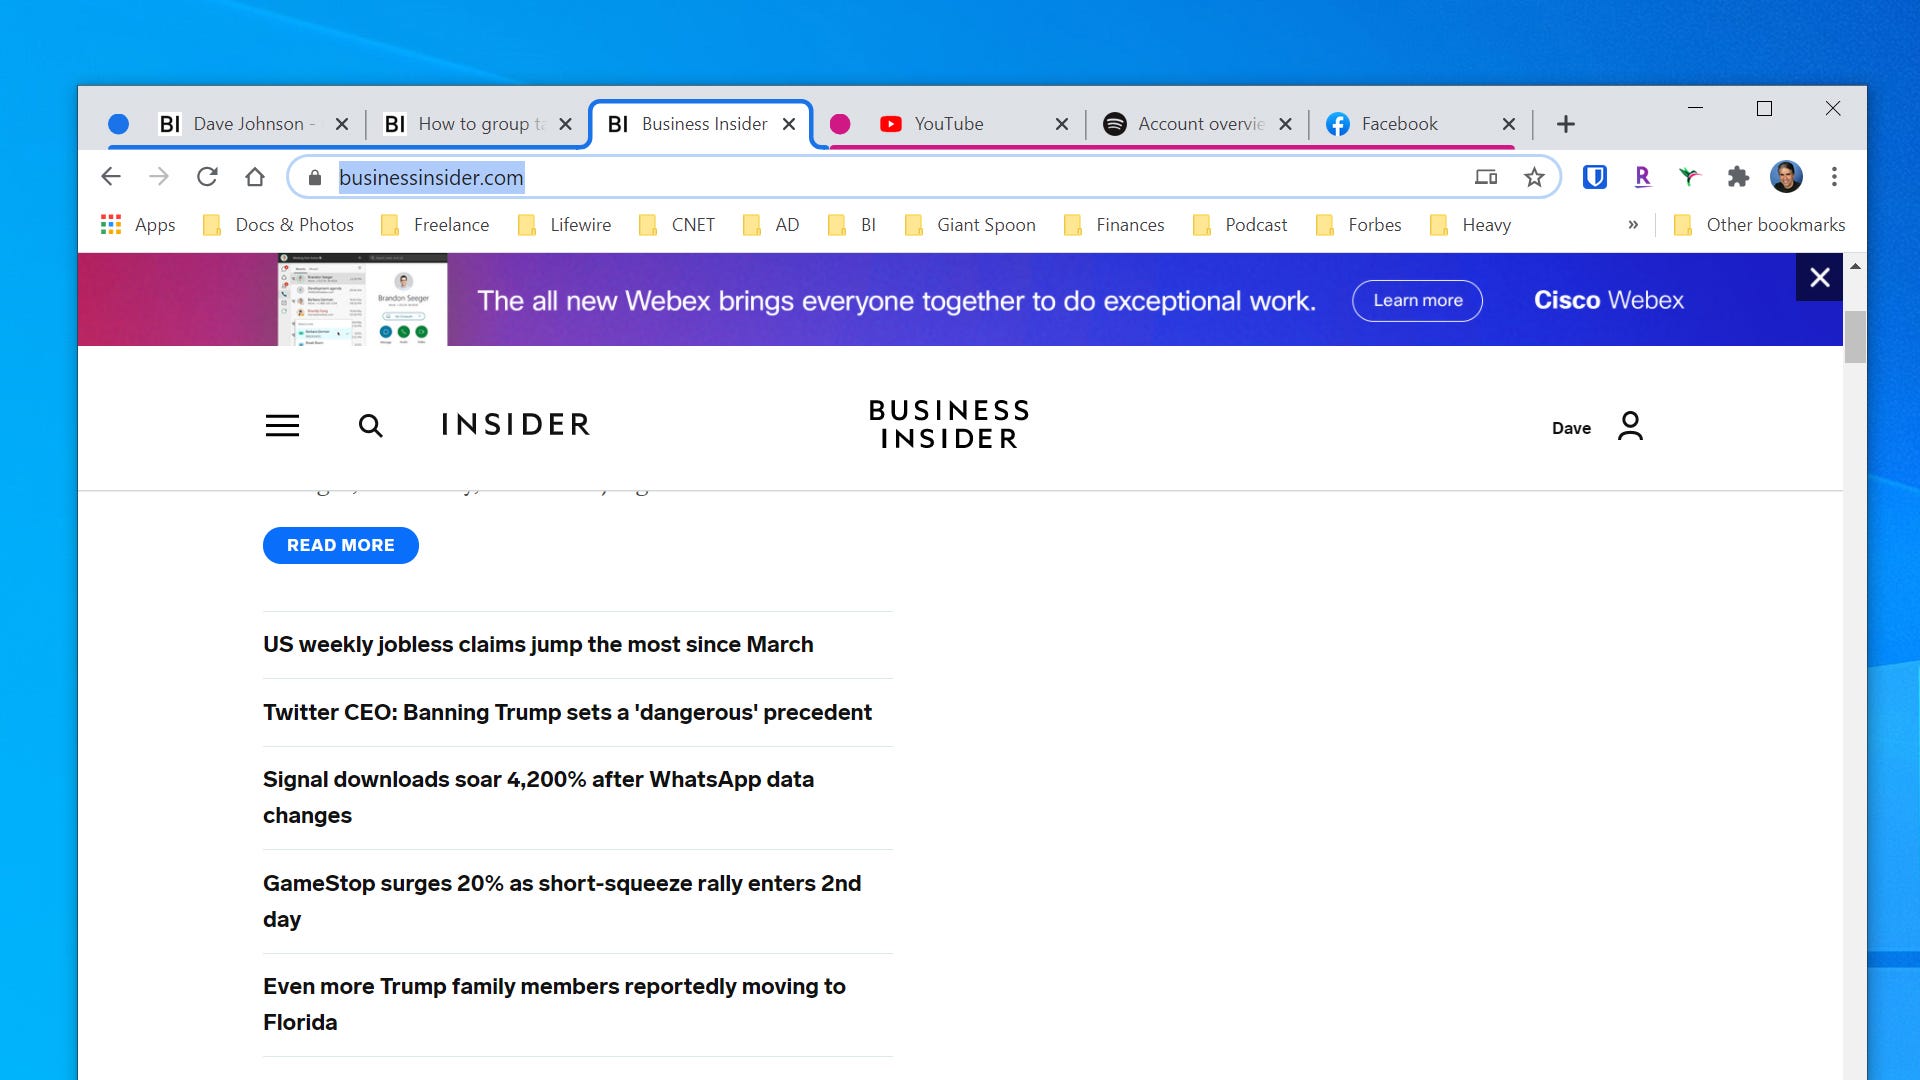Viewport: 1920px width, 1080px height.
Task: Click the INSIDER wordmark link
Action: click(516, 425)
